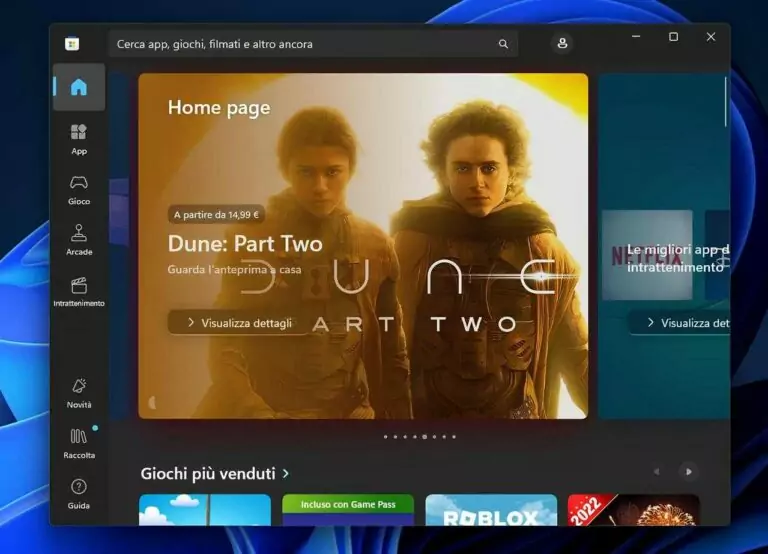Screen dimensions: 768x554
Task: Click Visualizza dettagli on Netflix entertainment card
Action: coord(680,323)
